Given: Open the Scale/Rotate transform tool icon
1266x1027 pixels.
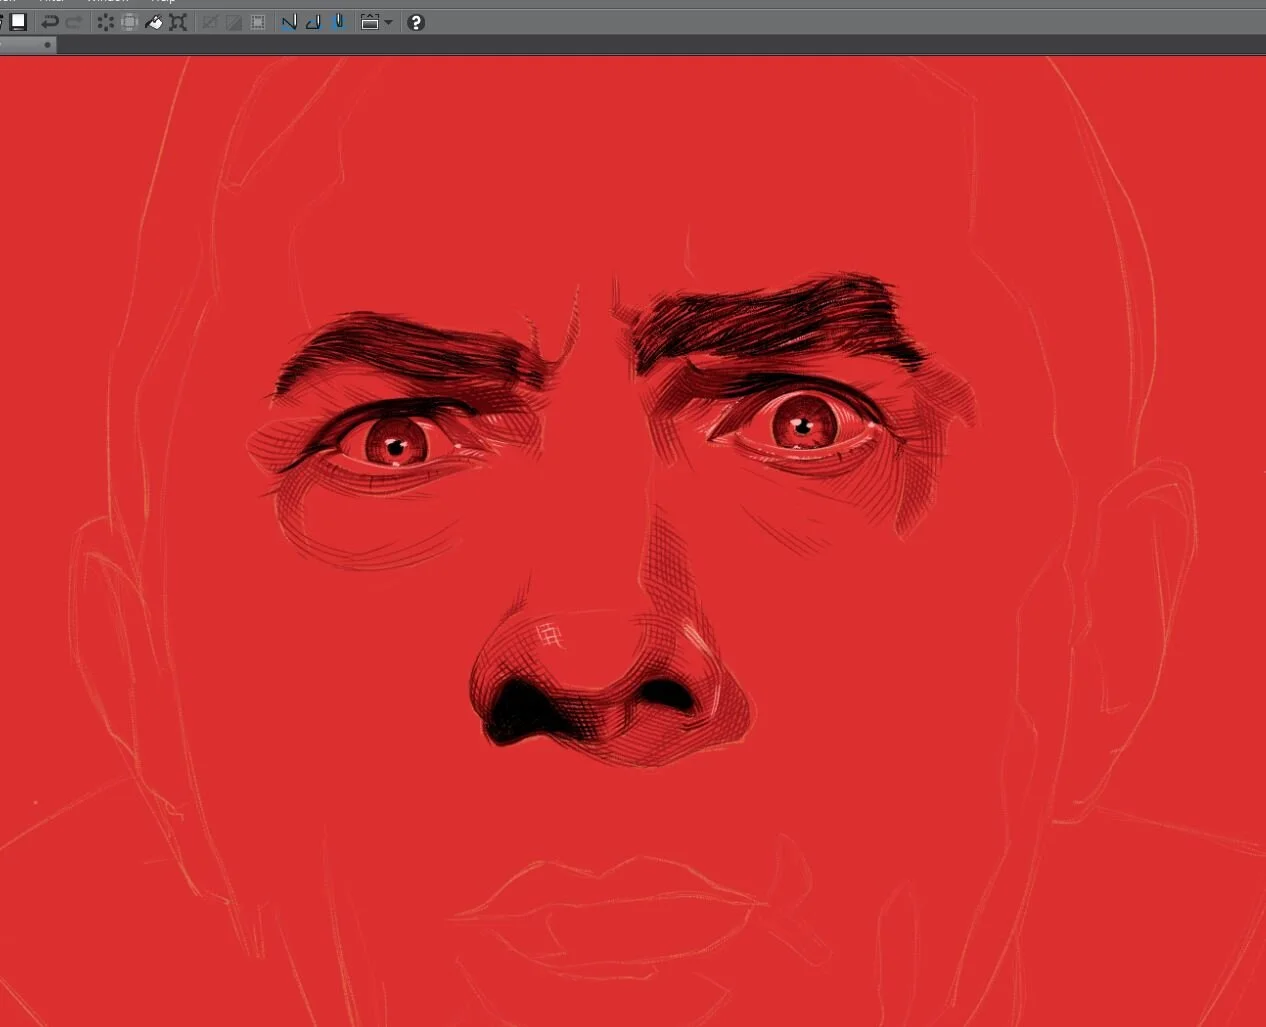Looking at the screenshot, I should 178,22.
